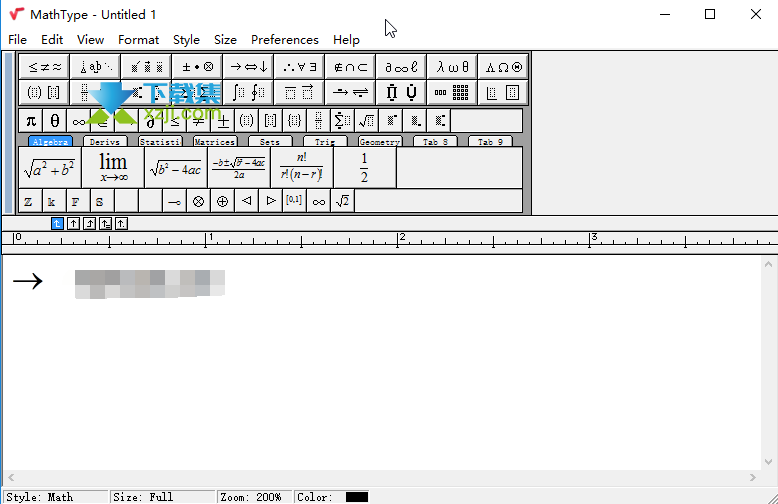Insert the pi symbol from small bar
Screen dimensions: 778x504
point(31,121)
